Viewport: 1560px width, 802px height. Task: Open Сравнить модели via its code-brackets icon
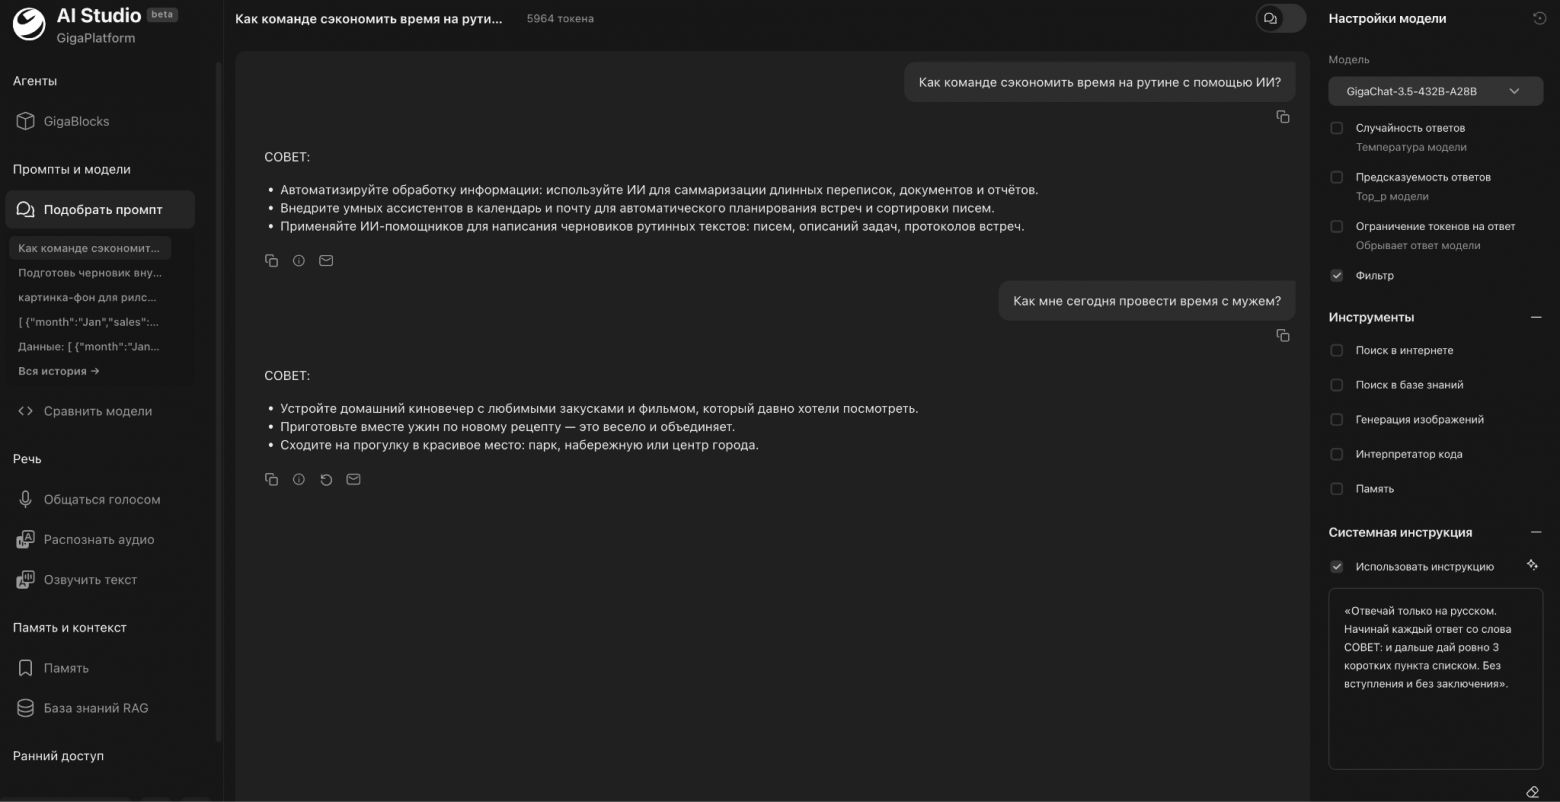pyautogui.click(x=26, y=411)
